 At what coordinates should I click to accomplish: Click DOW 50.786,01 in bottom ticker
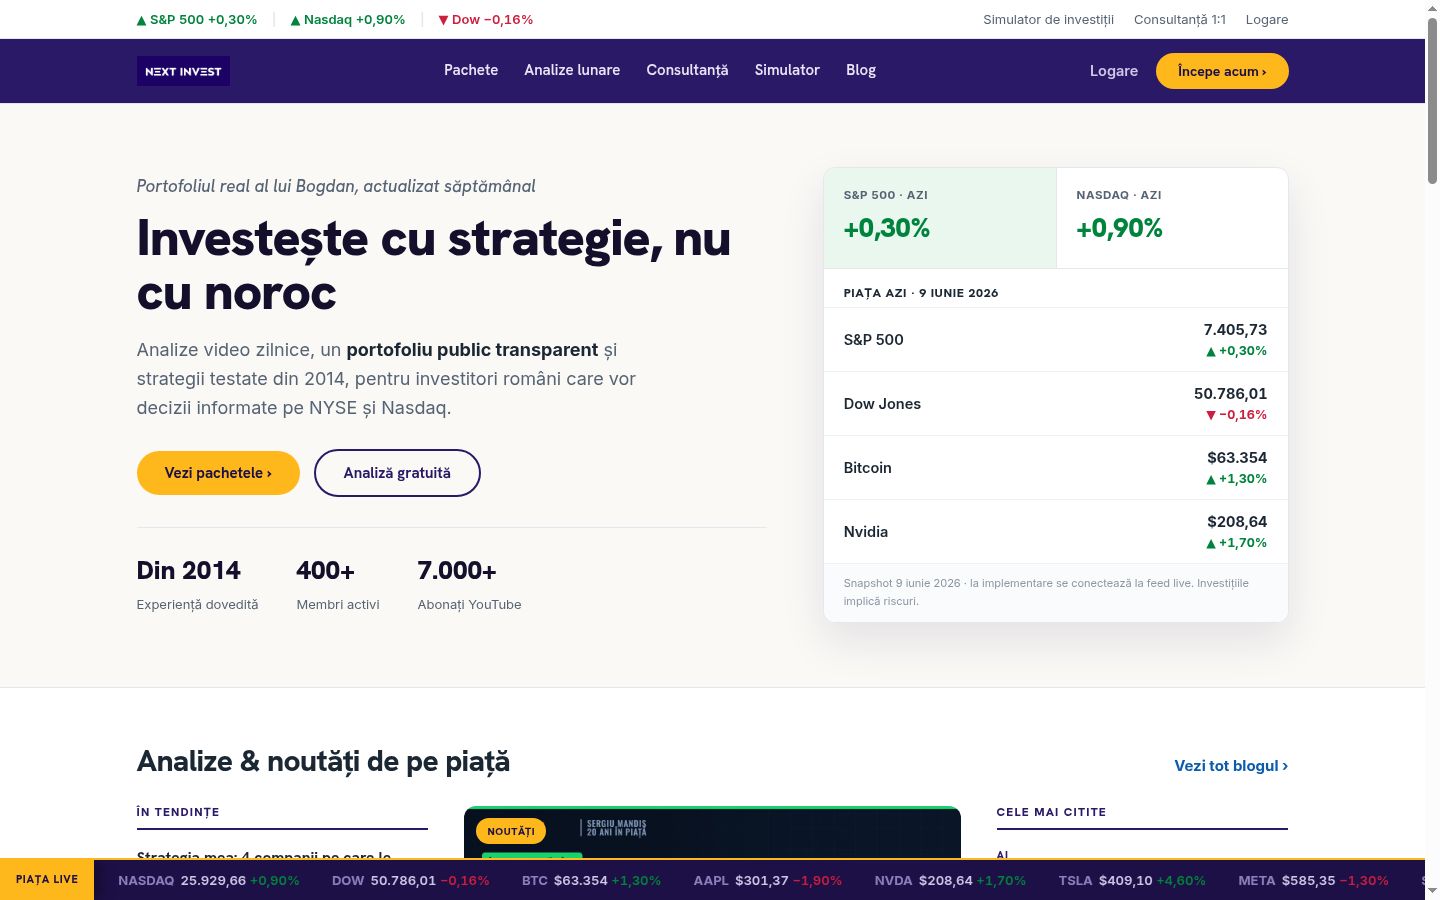click(410, 881)
